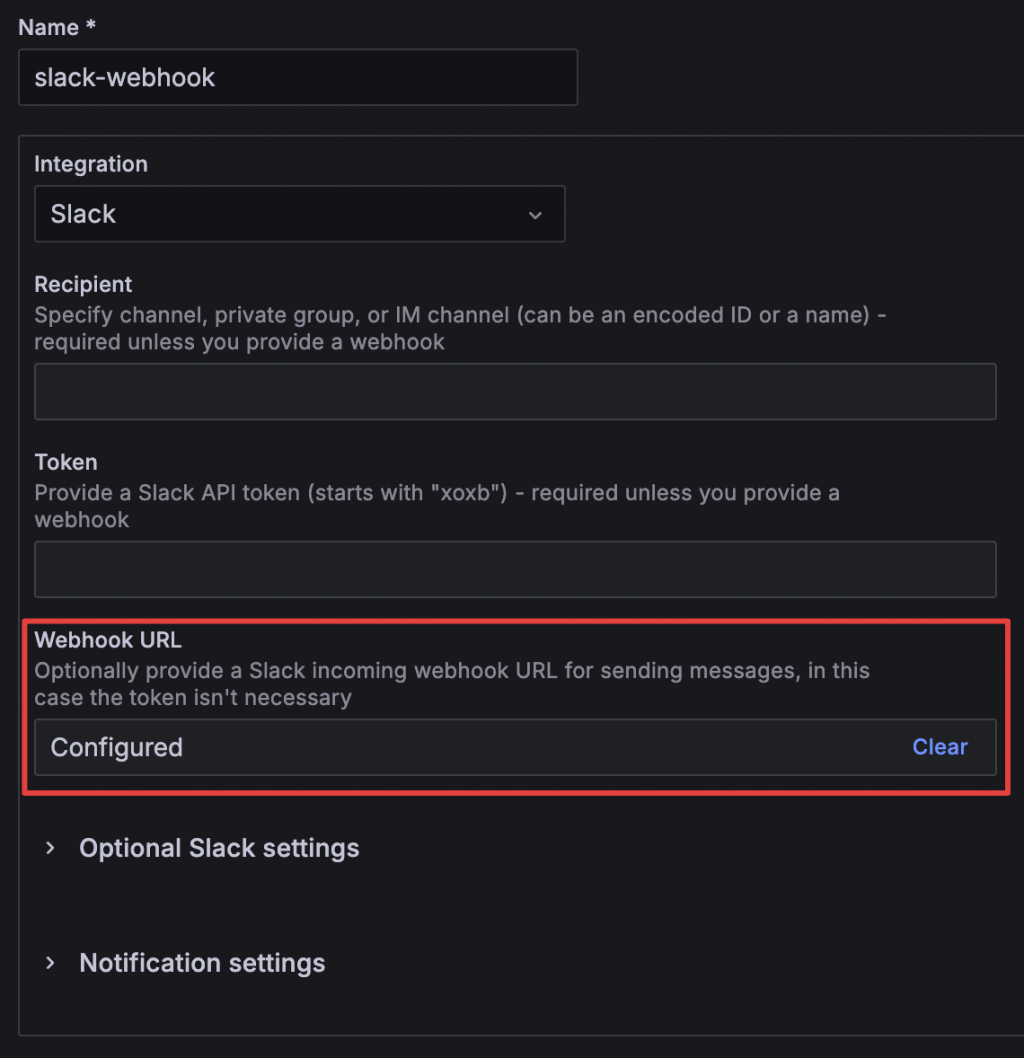
Task: Click the Recipient label
Action: click(x=83, y=285)
